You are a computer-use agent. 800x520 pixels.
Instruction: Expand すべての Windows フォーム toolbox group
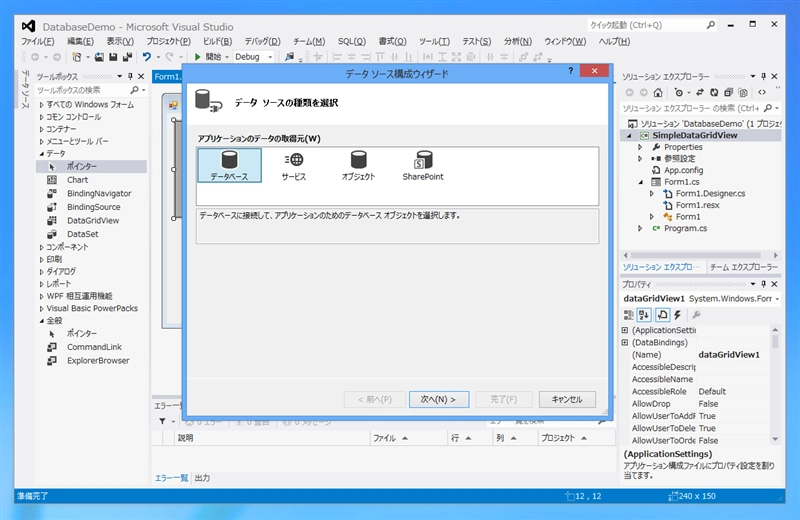pos(41,105)
